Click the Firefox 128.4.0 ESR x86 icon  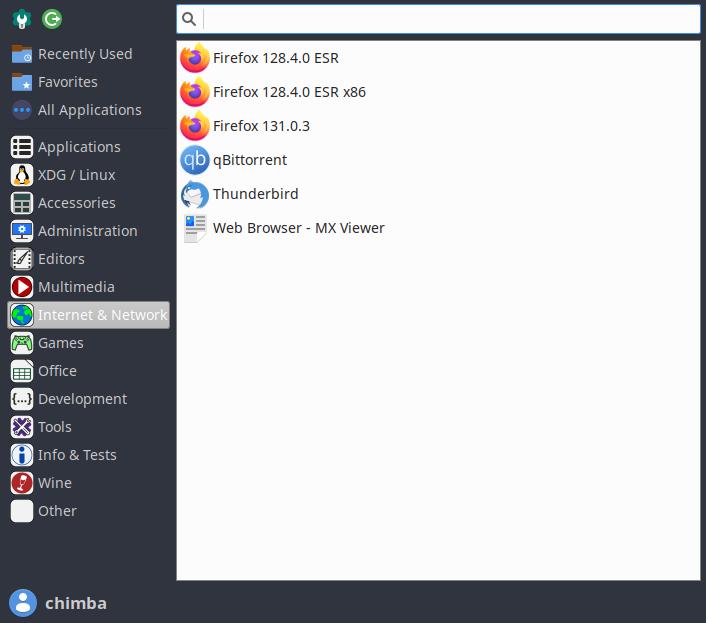click(195, 92)
